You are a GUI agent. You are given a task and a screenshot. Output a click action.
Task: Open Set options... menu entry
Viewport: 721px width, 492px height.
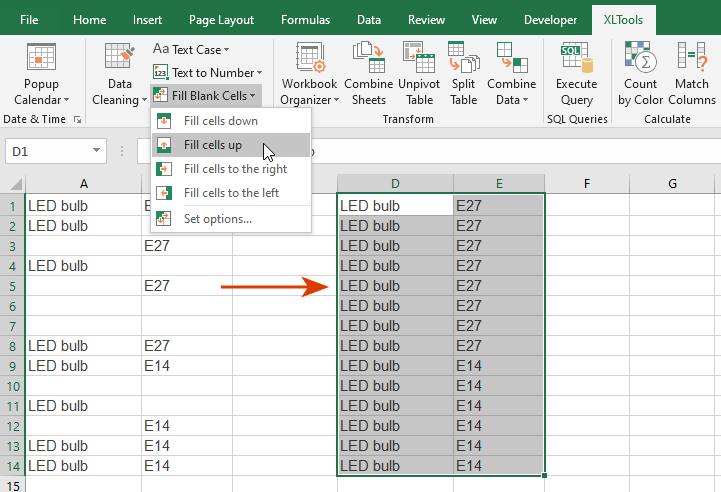(231, 218)
